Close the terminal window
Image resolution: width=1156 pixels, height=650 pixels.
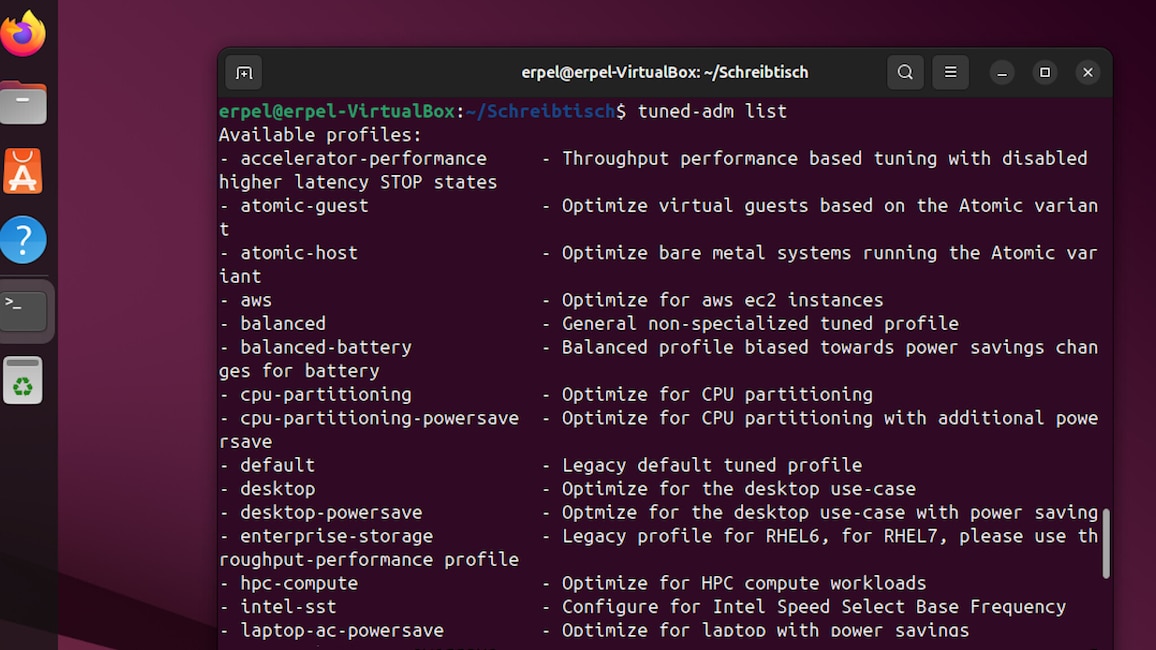coord(1087,72)
